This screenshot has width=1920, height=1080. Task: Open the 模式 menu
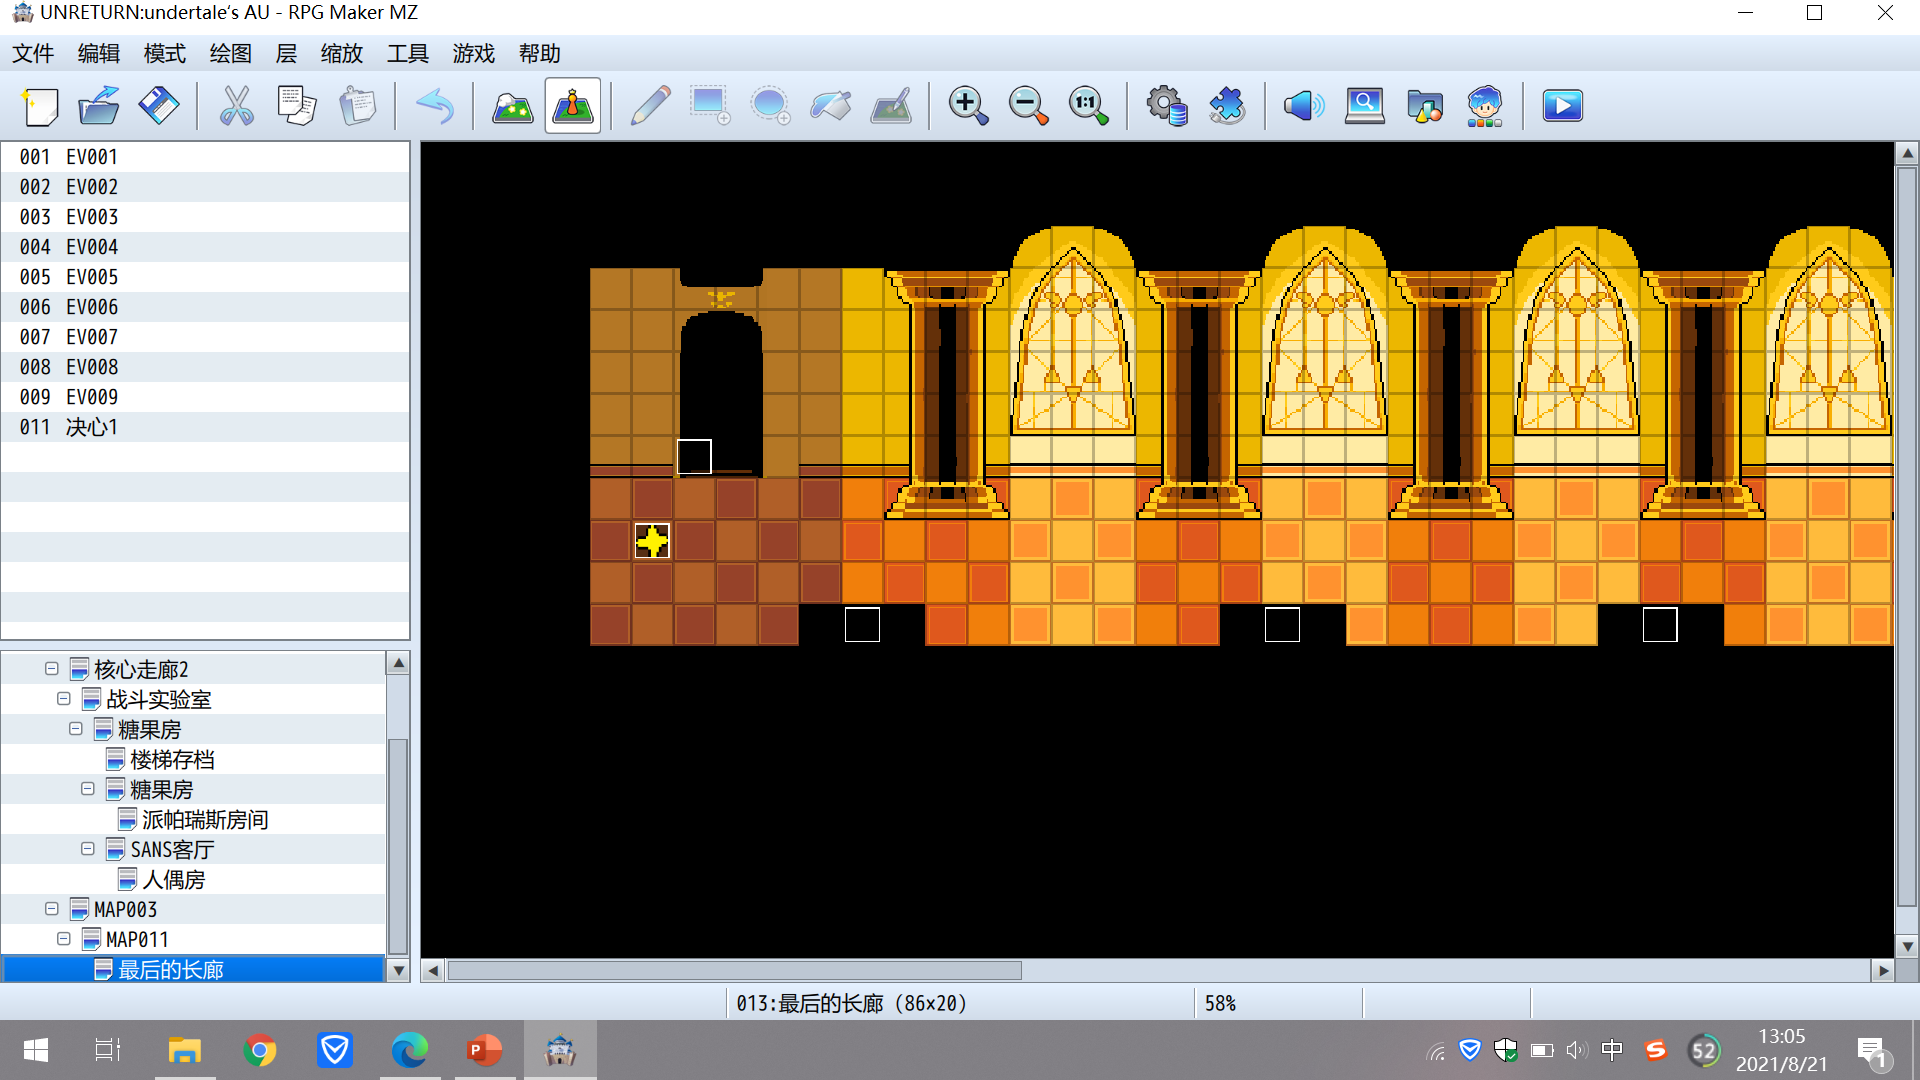pos(165,53)
